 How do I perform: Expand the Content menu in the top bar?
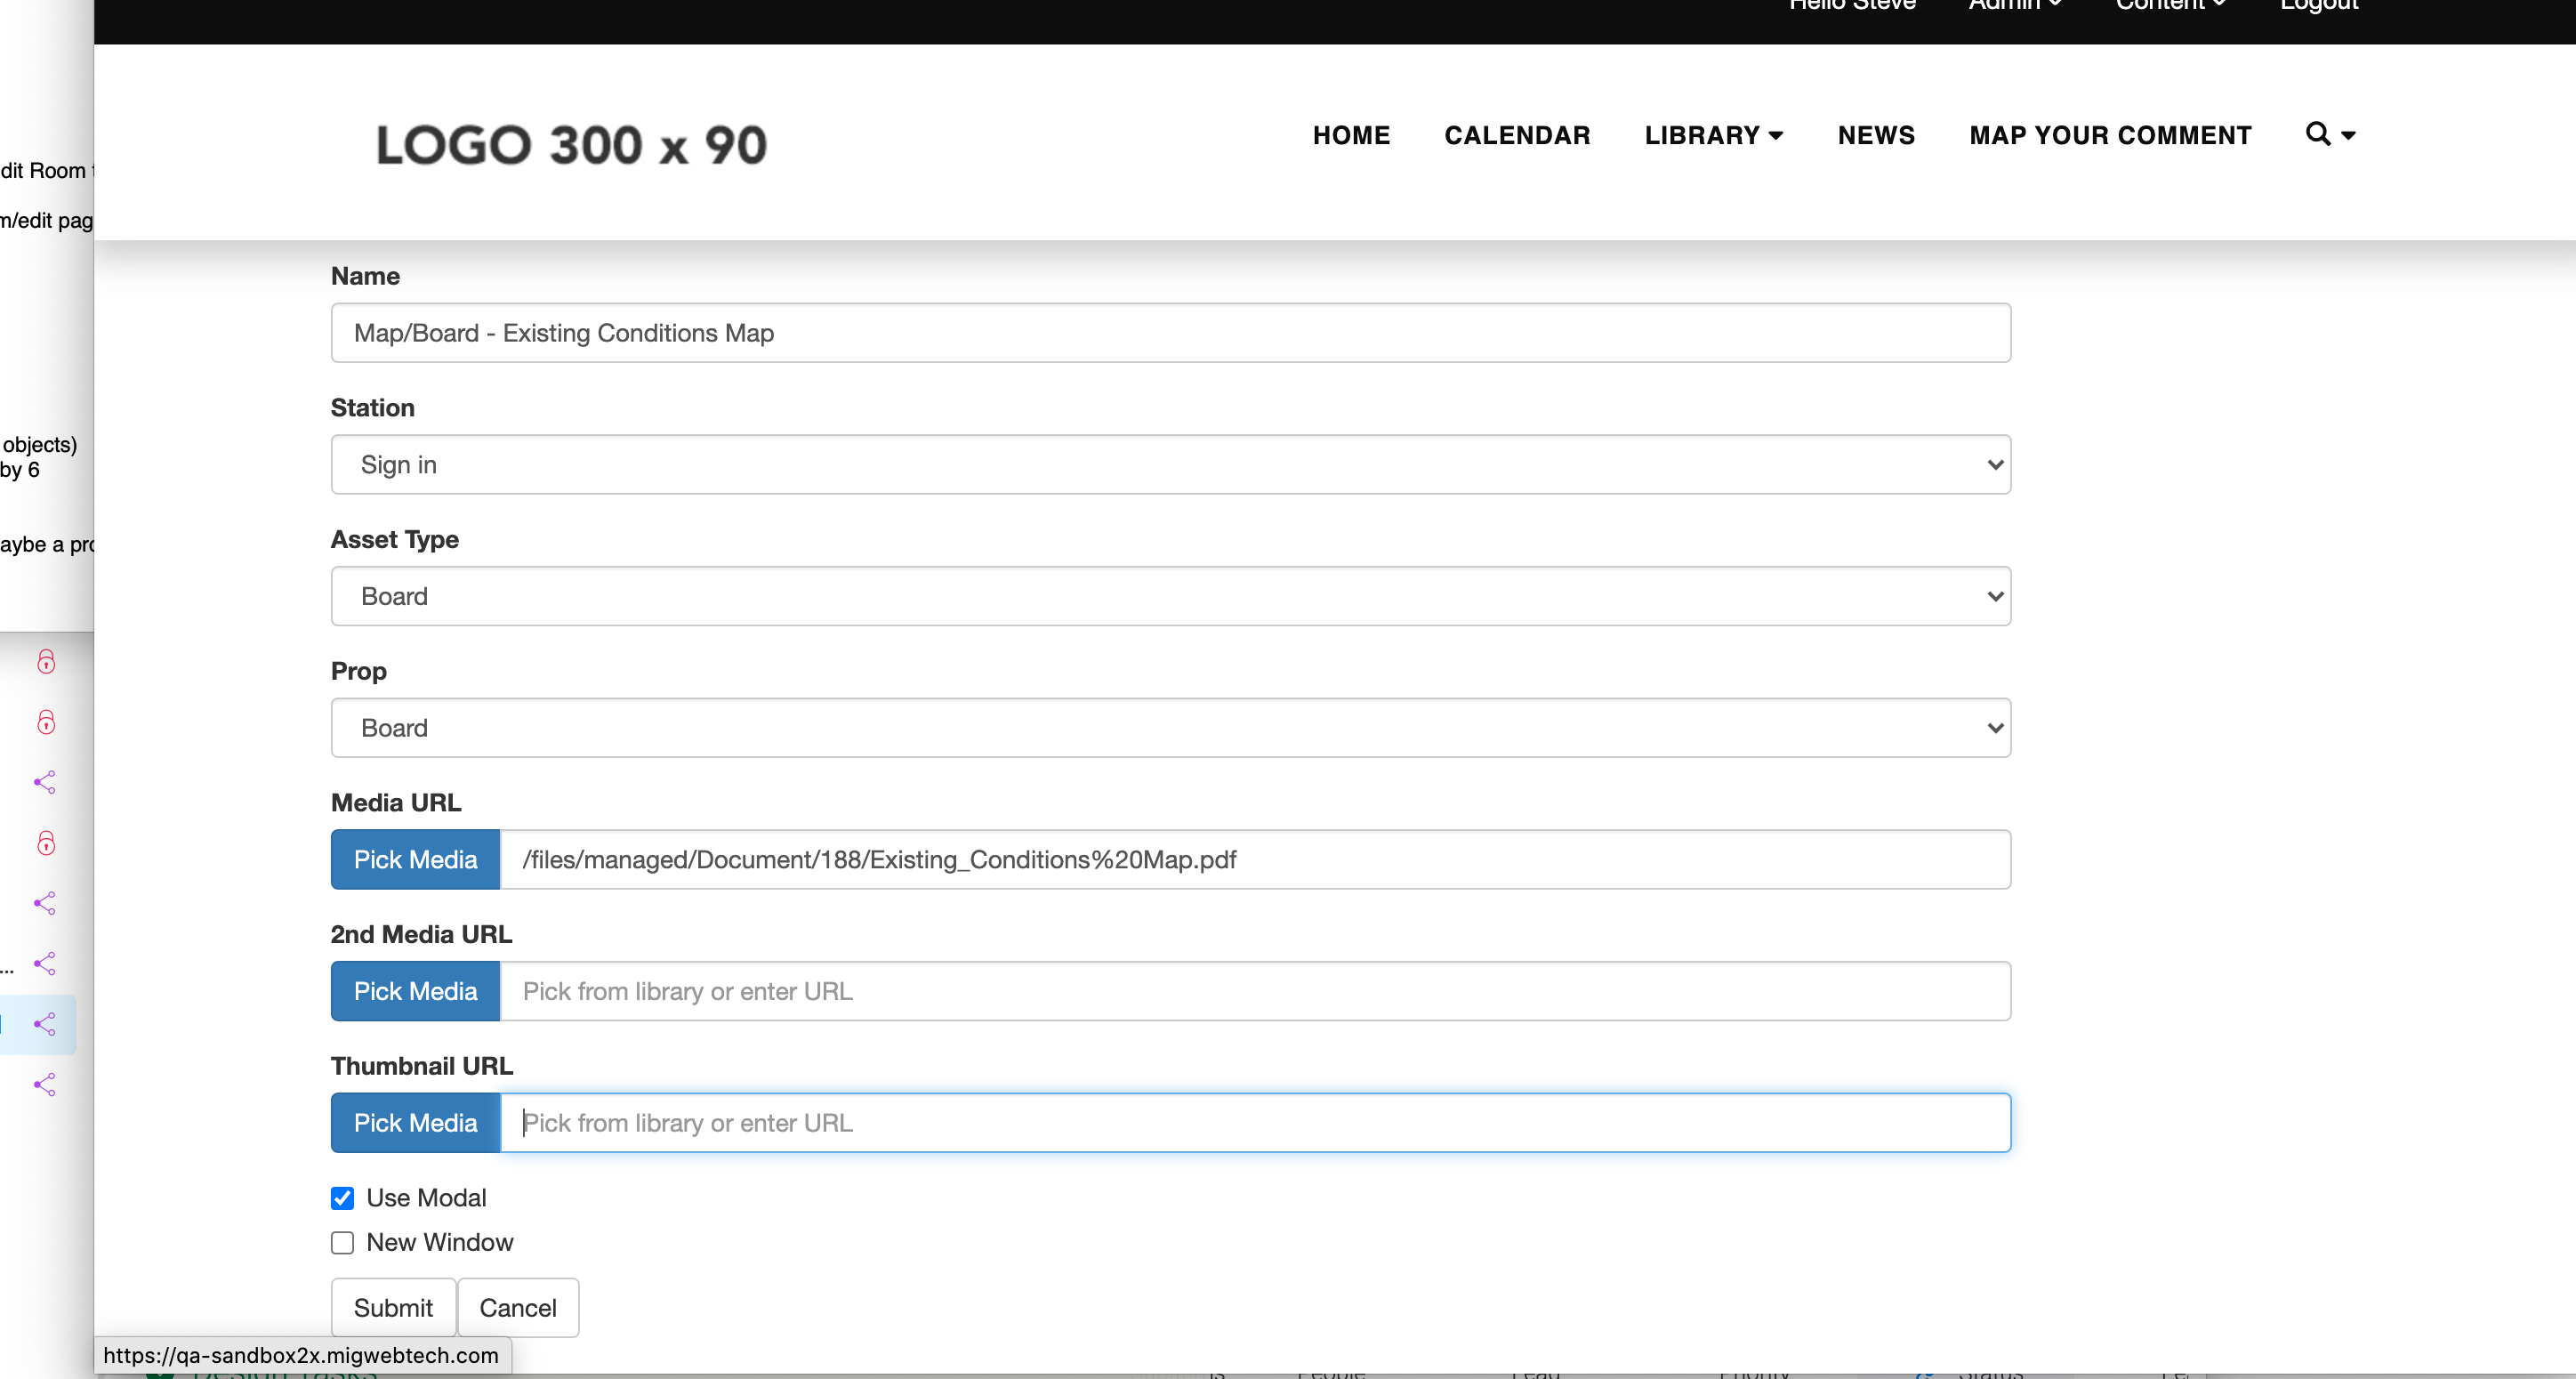[x=2170, y=5]
